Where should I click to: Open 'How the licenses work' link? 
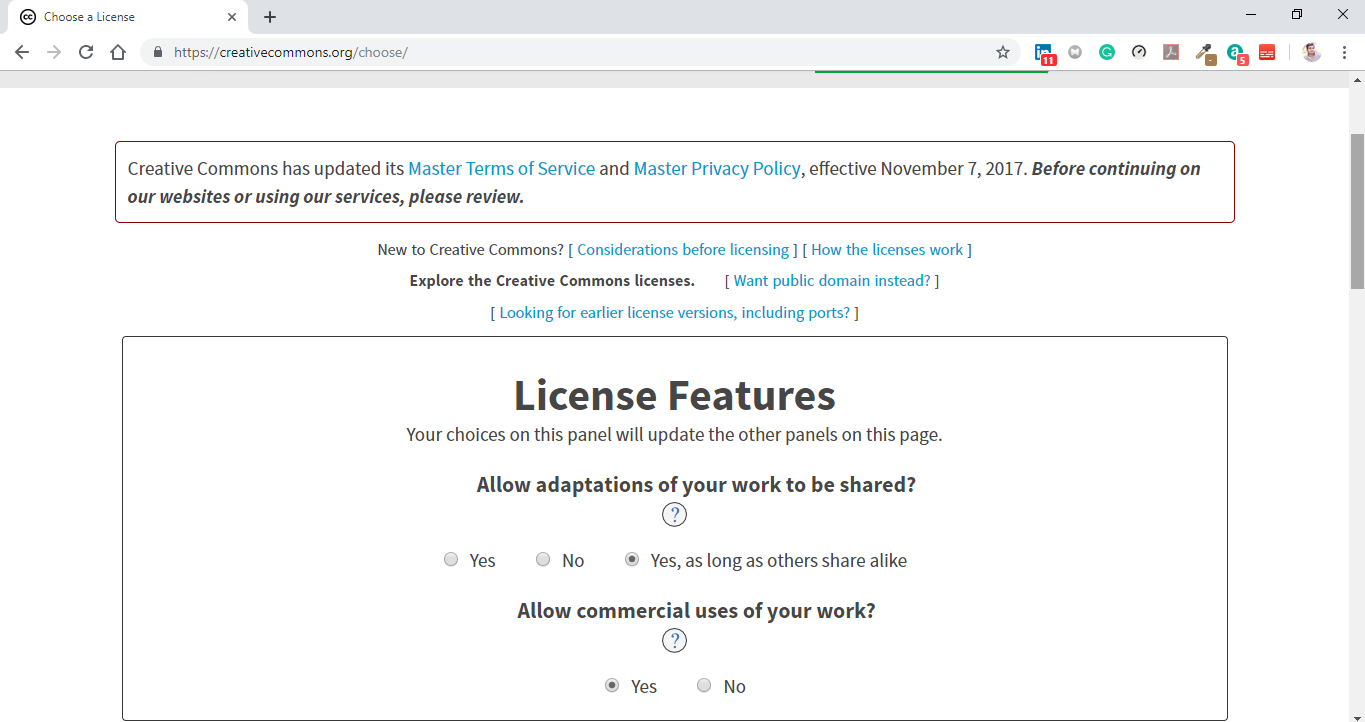(x=887, y=250)
